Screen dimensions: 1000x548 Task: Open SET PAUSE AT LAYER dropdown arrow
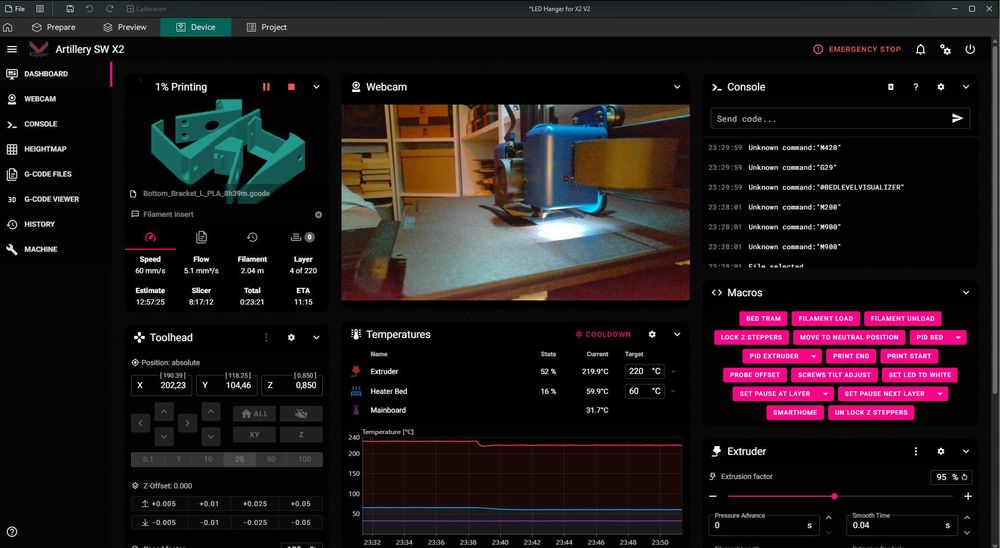point(825,394)
